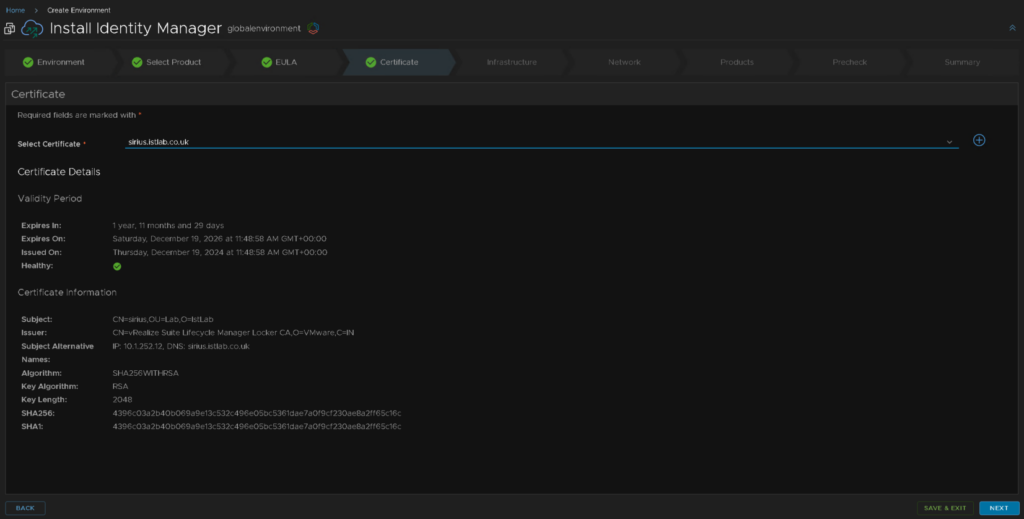1024x519 pixels.
Task: Click the Subject value CN=sirius,OU=Lab,O=IstLab
Action: 163,319
